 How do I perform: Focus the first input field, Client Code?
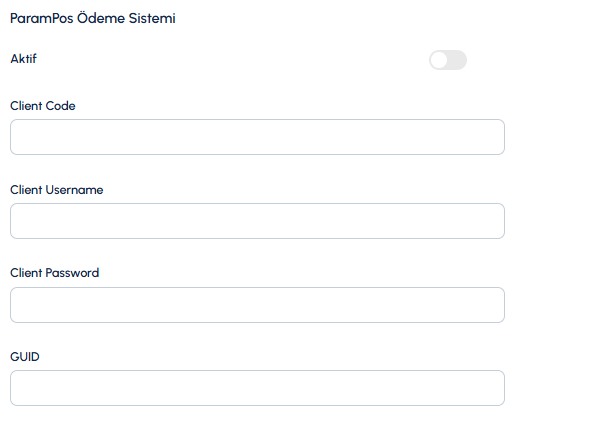tap(257, 137)
